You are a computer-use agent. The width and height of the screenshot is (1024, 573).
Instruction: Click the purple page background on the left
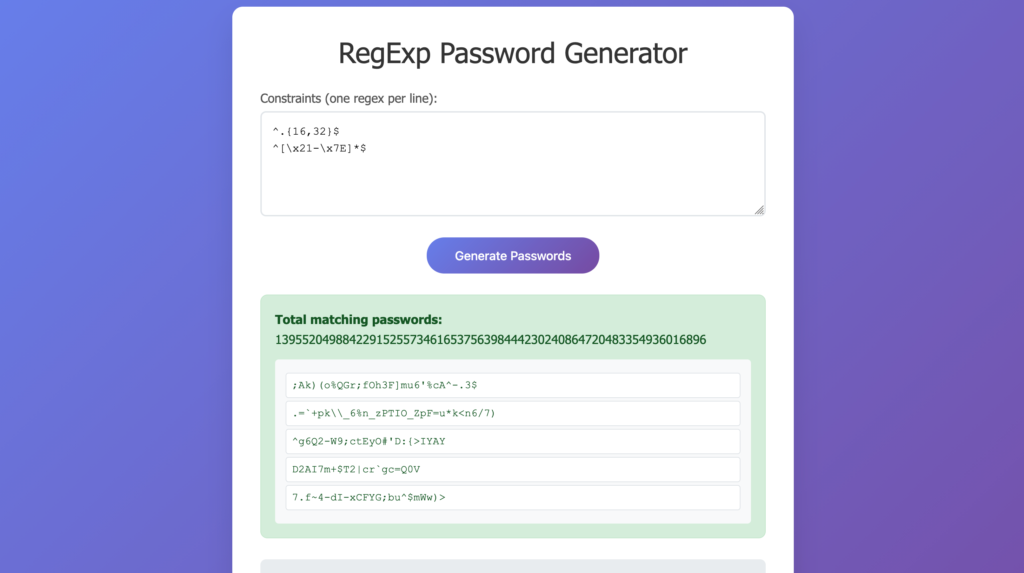(110, 300)
